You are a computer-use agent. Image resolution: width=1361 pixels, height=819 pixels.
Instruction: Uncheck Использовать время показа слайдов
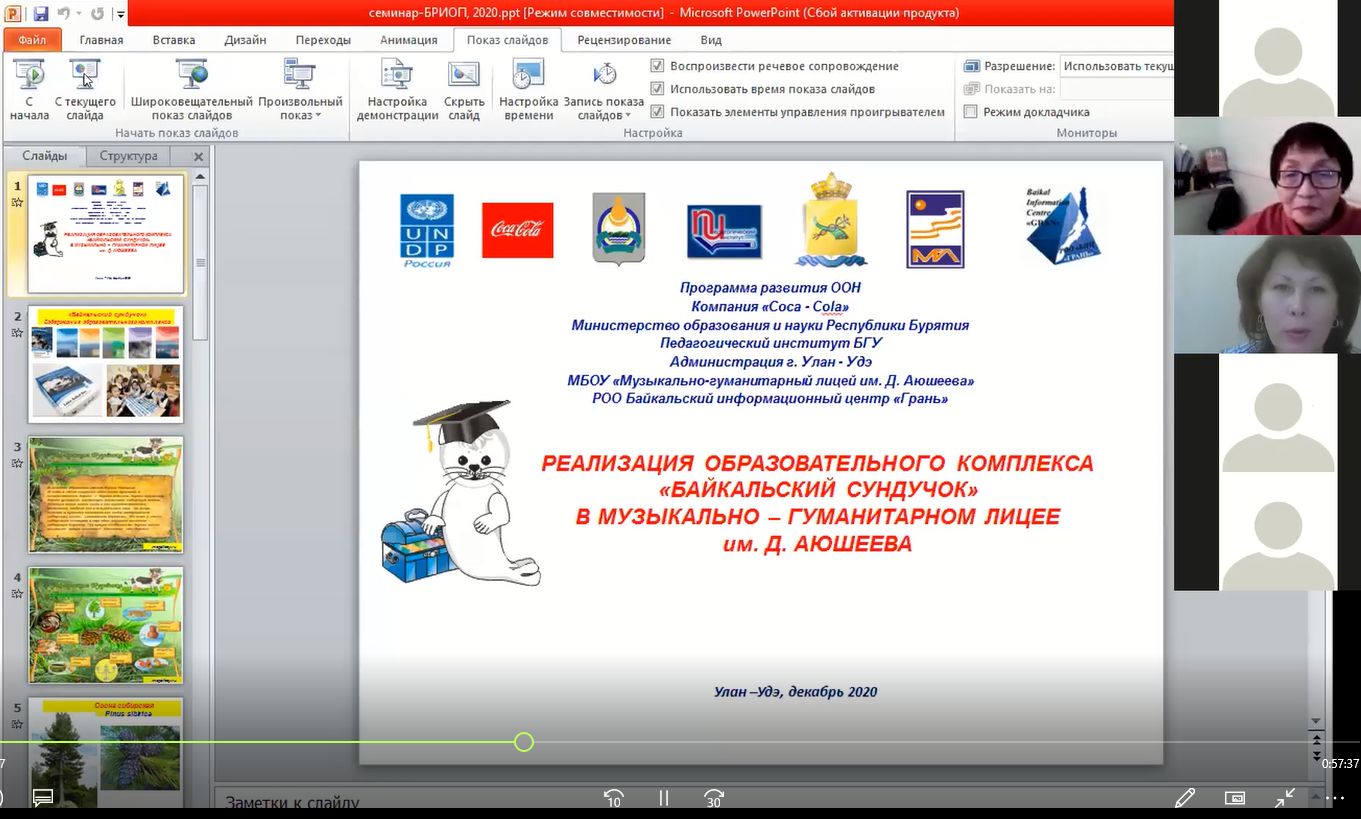click(657, 89)
